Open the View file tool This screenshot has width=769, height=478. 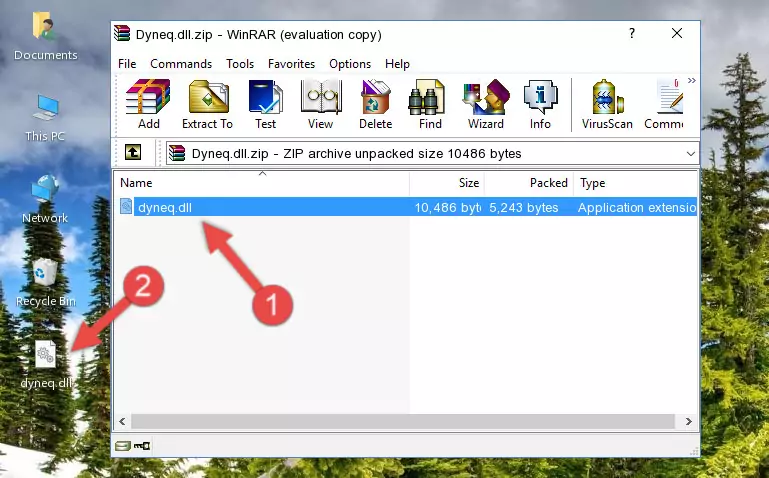click(x=321, y=104)
